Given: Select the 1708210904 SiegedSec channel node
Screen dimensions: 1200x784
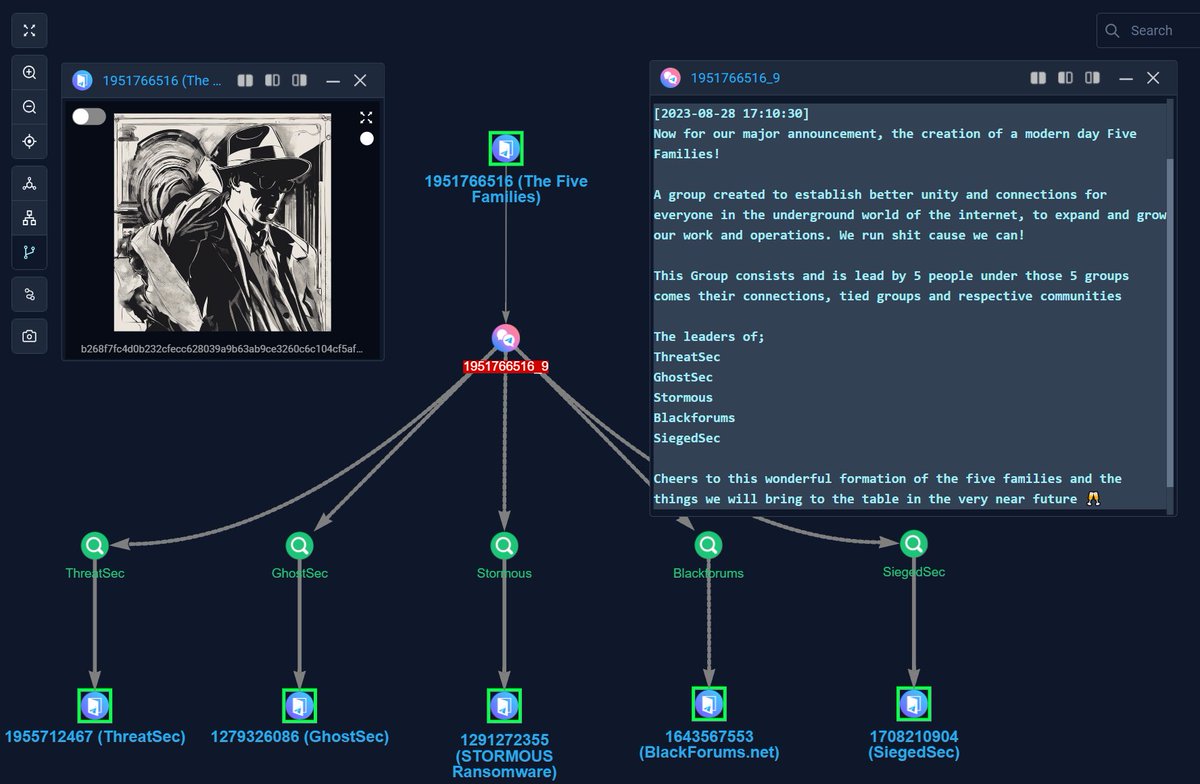Looking at the screenshot, I should pos(913,704).
